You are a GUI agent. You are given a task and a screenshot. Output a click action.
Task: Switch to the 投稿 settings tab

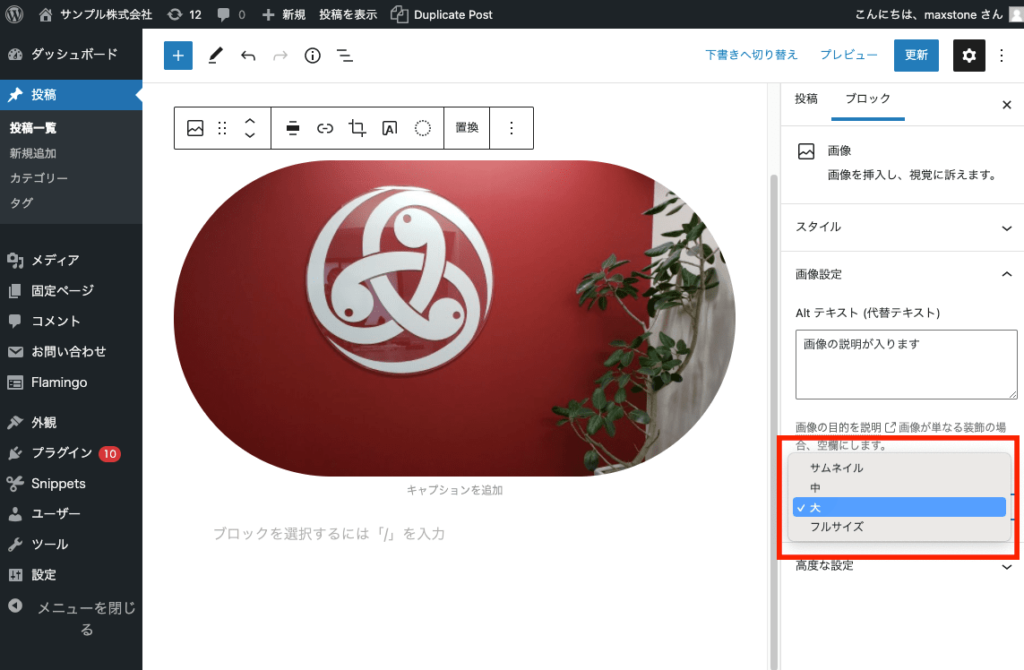click(806, 100)
